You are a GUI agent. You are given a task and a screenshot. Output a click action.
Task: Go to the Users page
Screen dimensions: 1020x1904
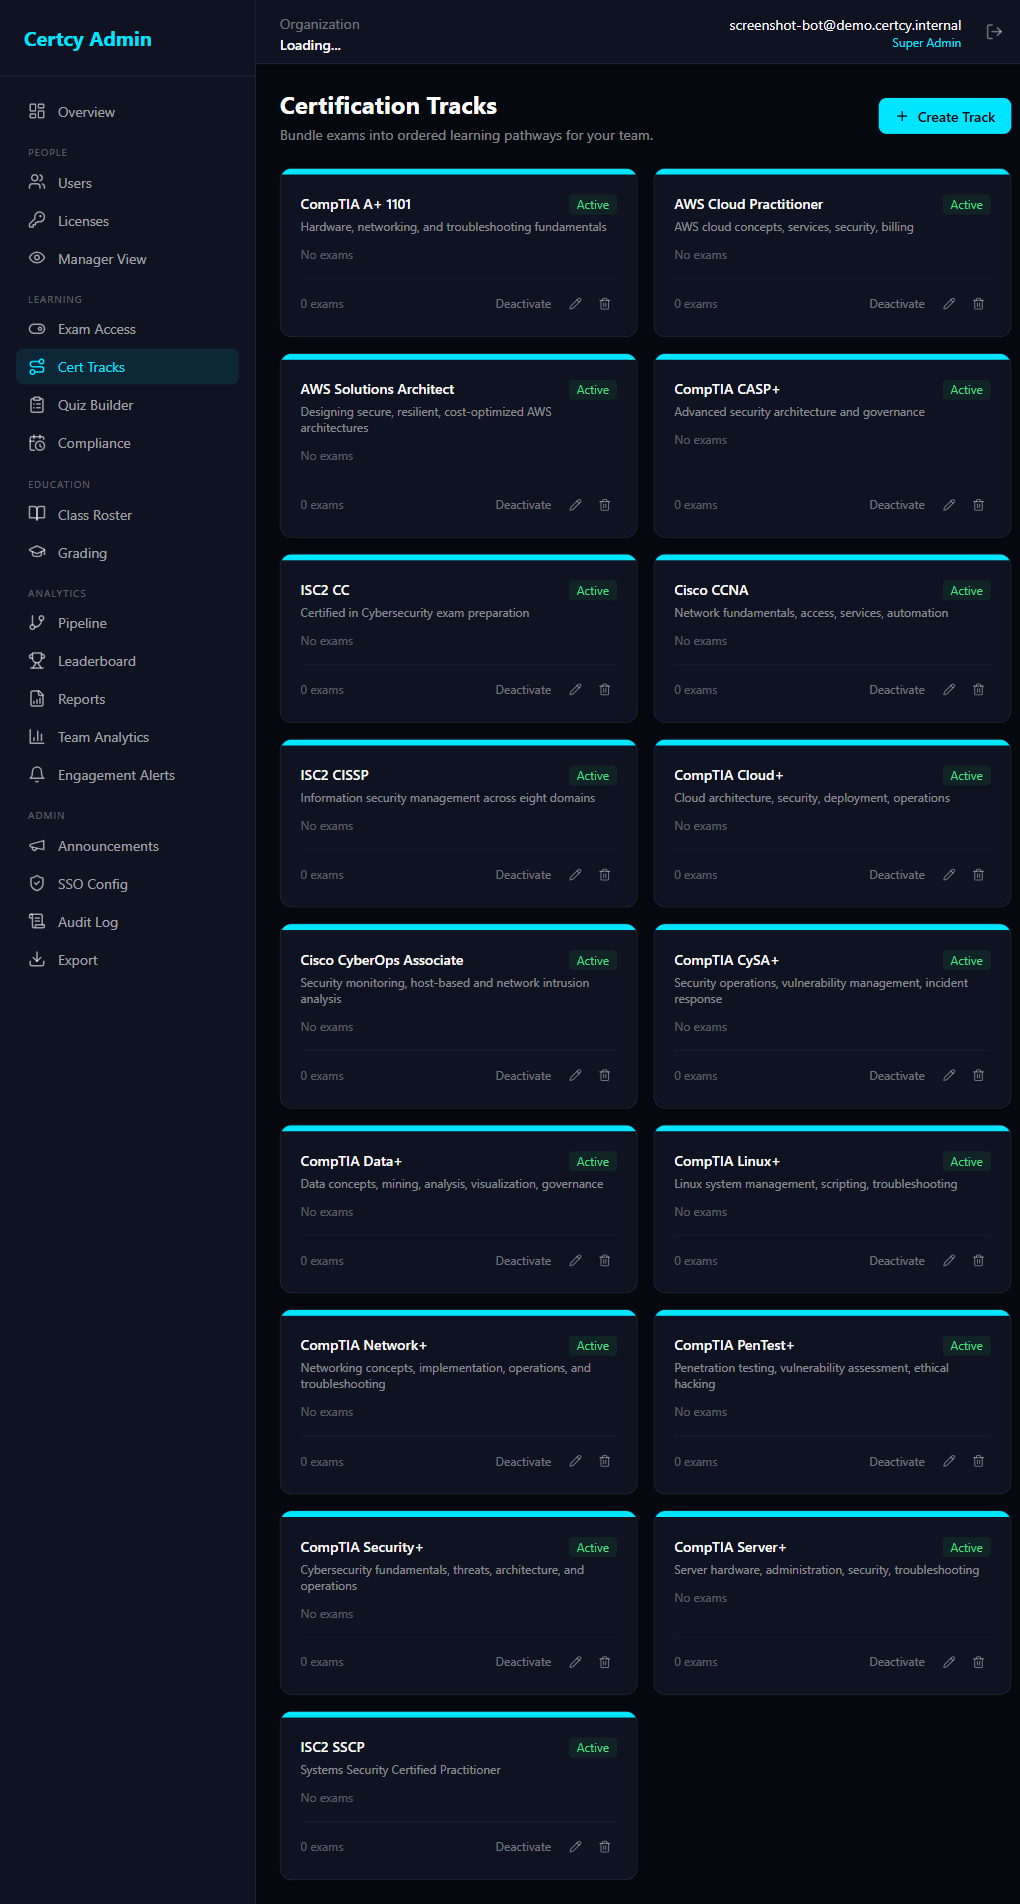128,183
